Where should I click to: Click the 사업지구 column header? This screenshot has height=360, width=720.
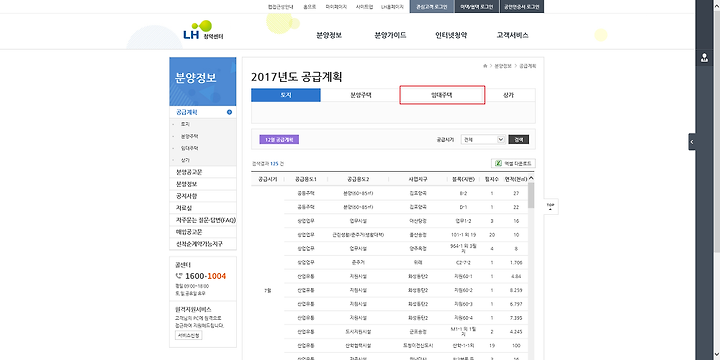tap(418, 179)
